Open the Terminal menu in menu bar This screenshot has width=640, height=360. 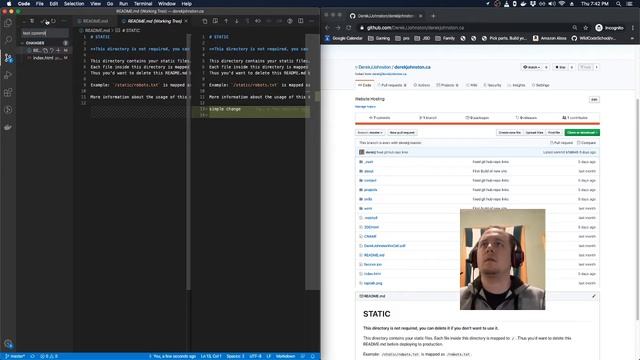[x=143, y=4]
